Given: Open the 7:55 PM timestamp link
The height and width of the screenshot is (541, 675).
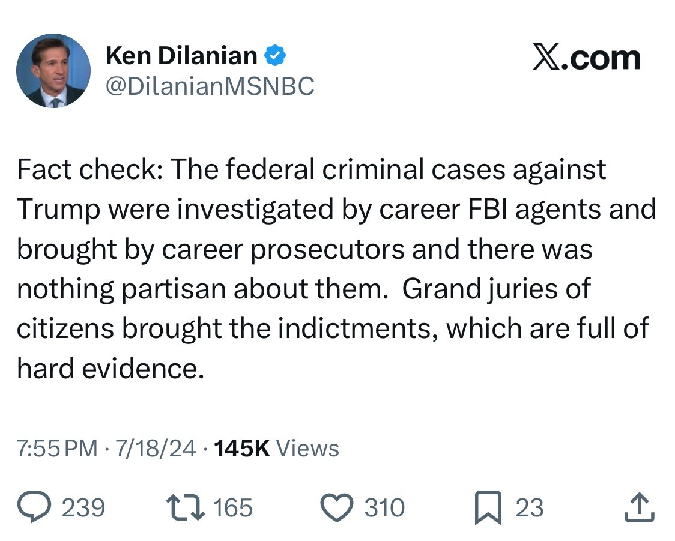Looking at the screenshot, I should coord(56,448).
